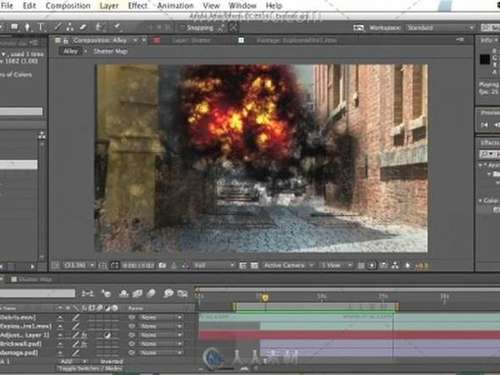Select the Eraser tool
The image size is (500, 375).
click(83, 27)
